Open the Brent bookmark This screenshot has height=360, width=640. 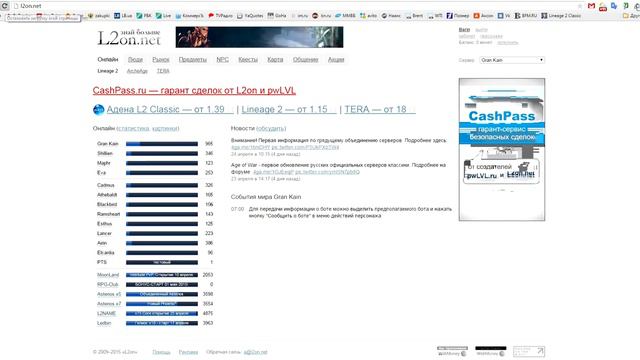[x=414, y=16]
